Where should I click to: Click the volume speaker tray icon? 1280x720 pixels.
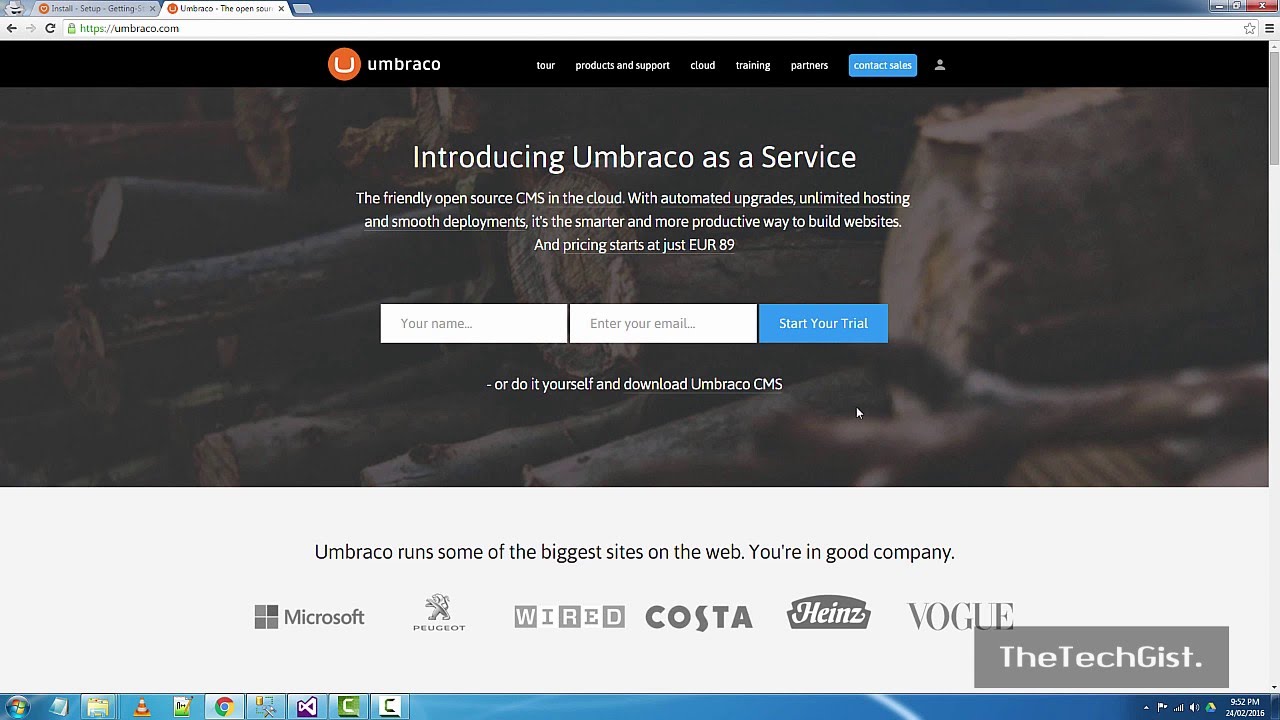[1194, 708]
